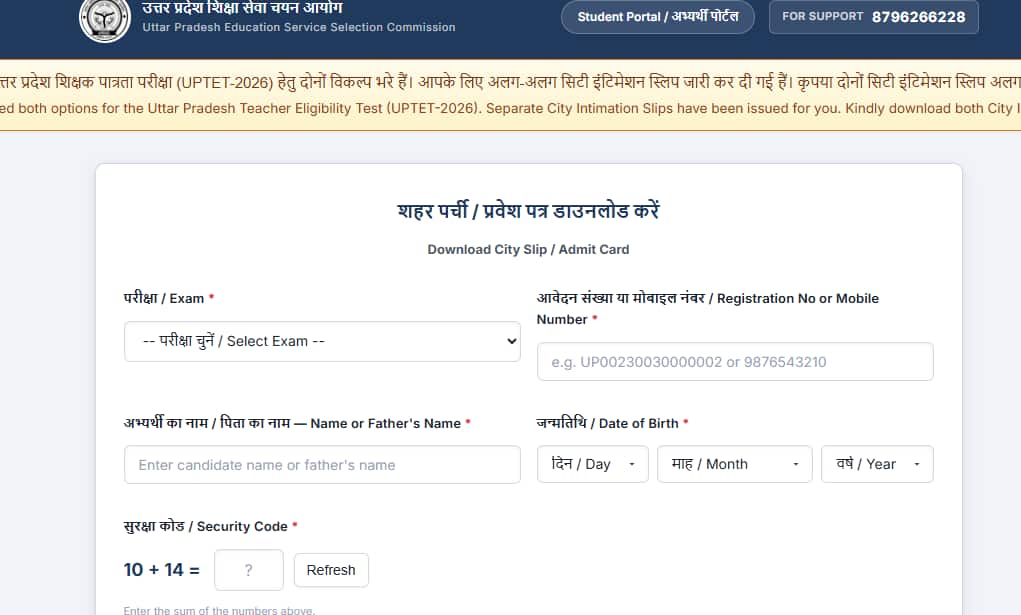Click the Day dropdown caret arrow

click(x=632, y=465)
